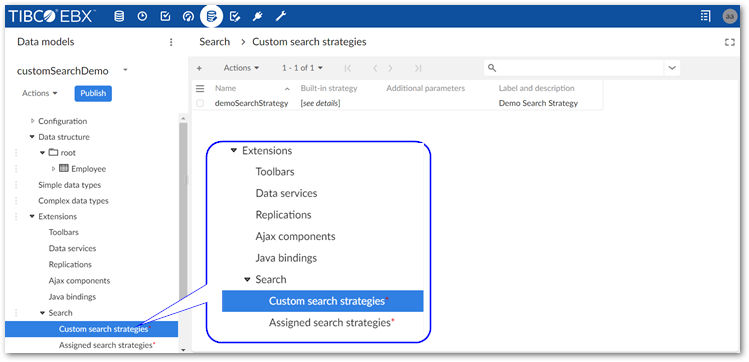The width and height of the screenshot is (749, 362).
Task: Open the sidebar Actions dropdown next to Publish
Action: (x=40, y=93)
